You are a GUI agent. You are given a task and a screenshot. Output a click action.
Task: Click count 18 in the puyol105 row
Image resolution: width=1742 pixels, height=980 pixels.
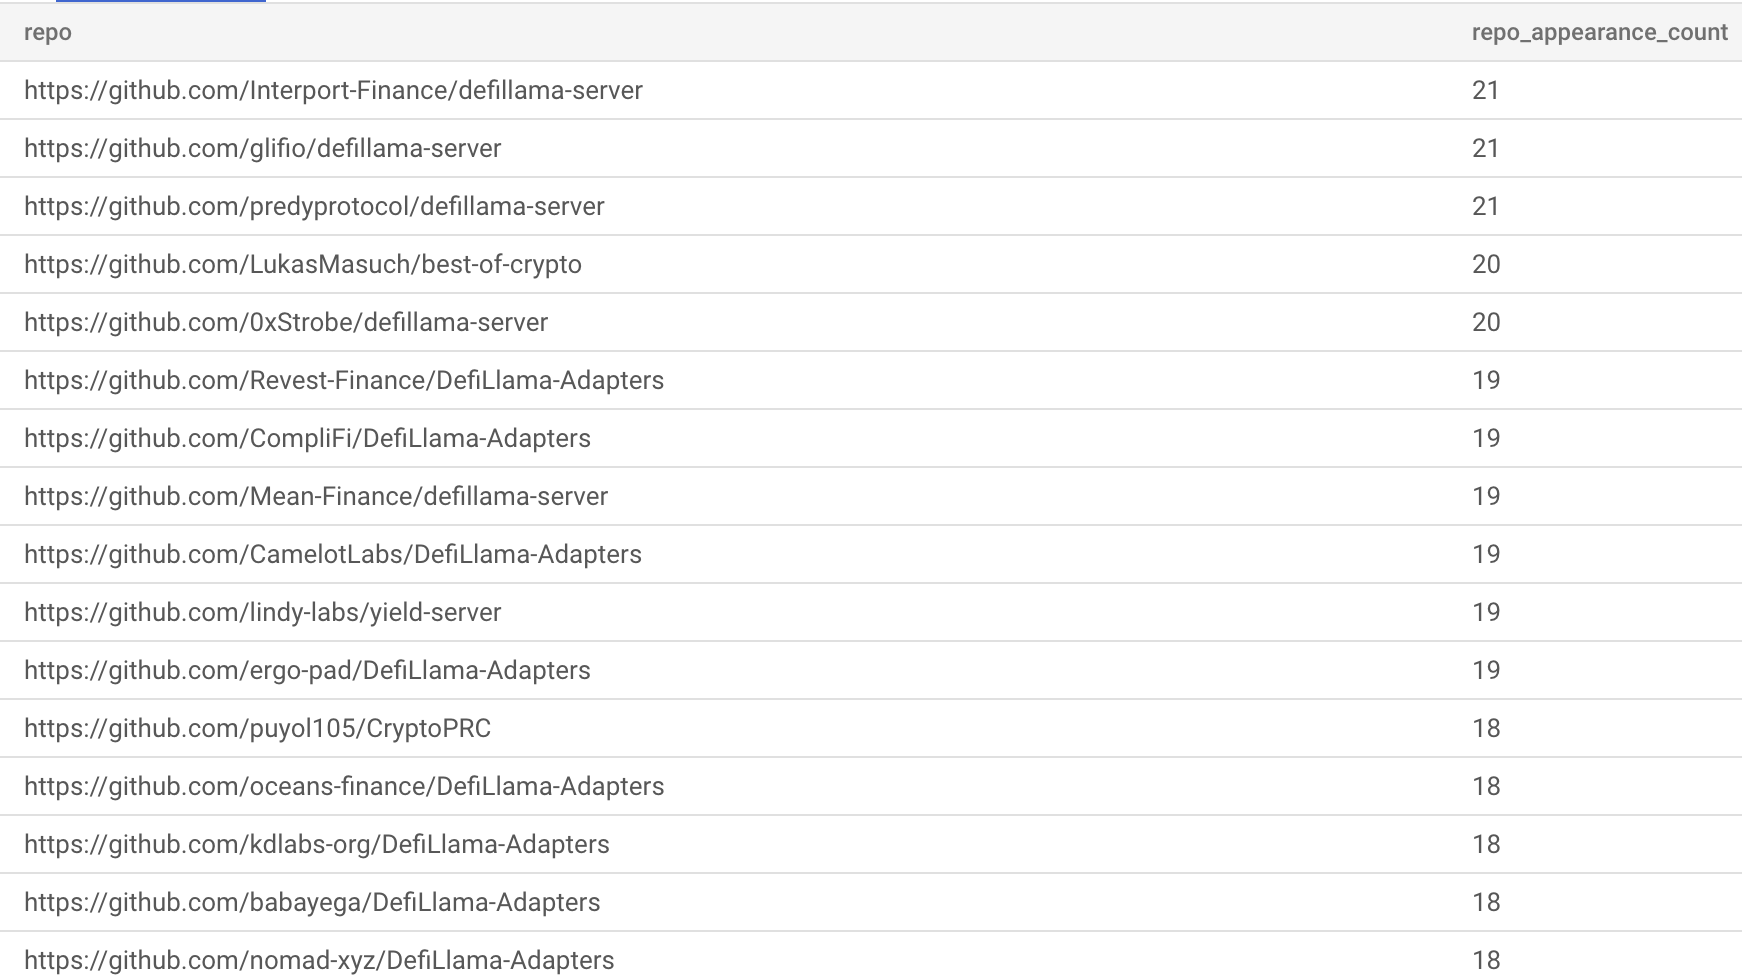[1486, 729]
